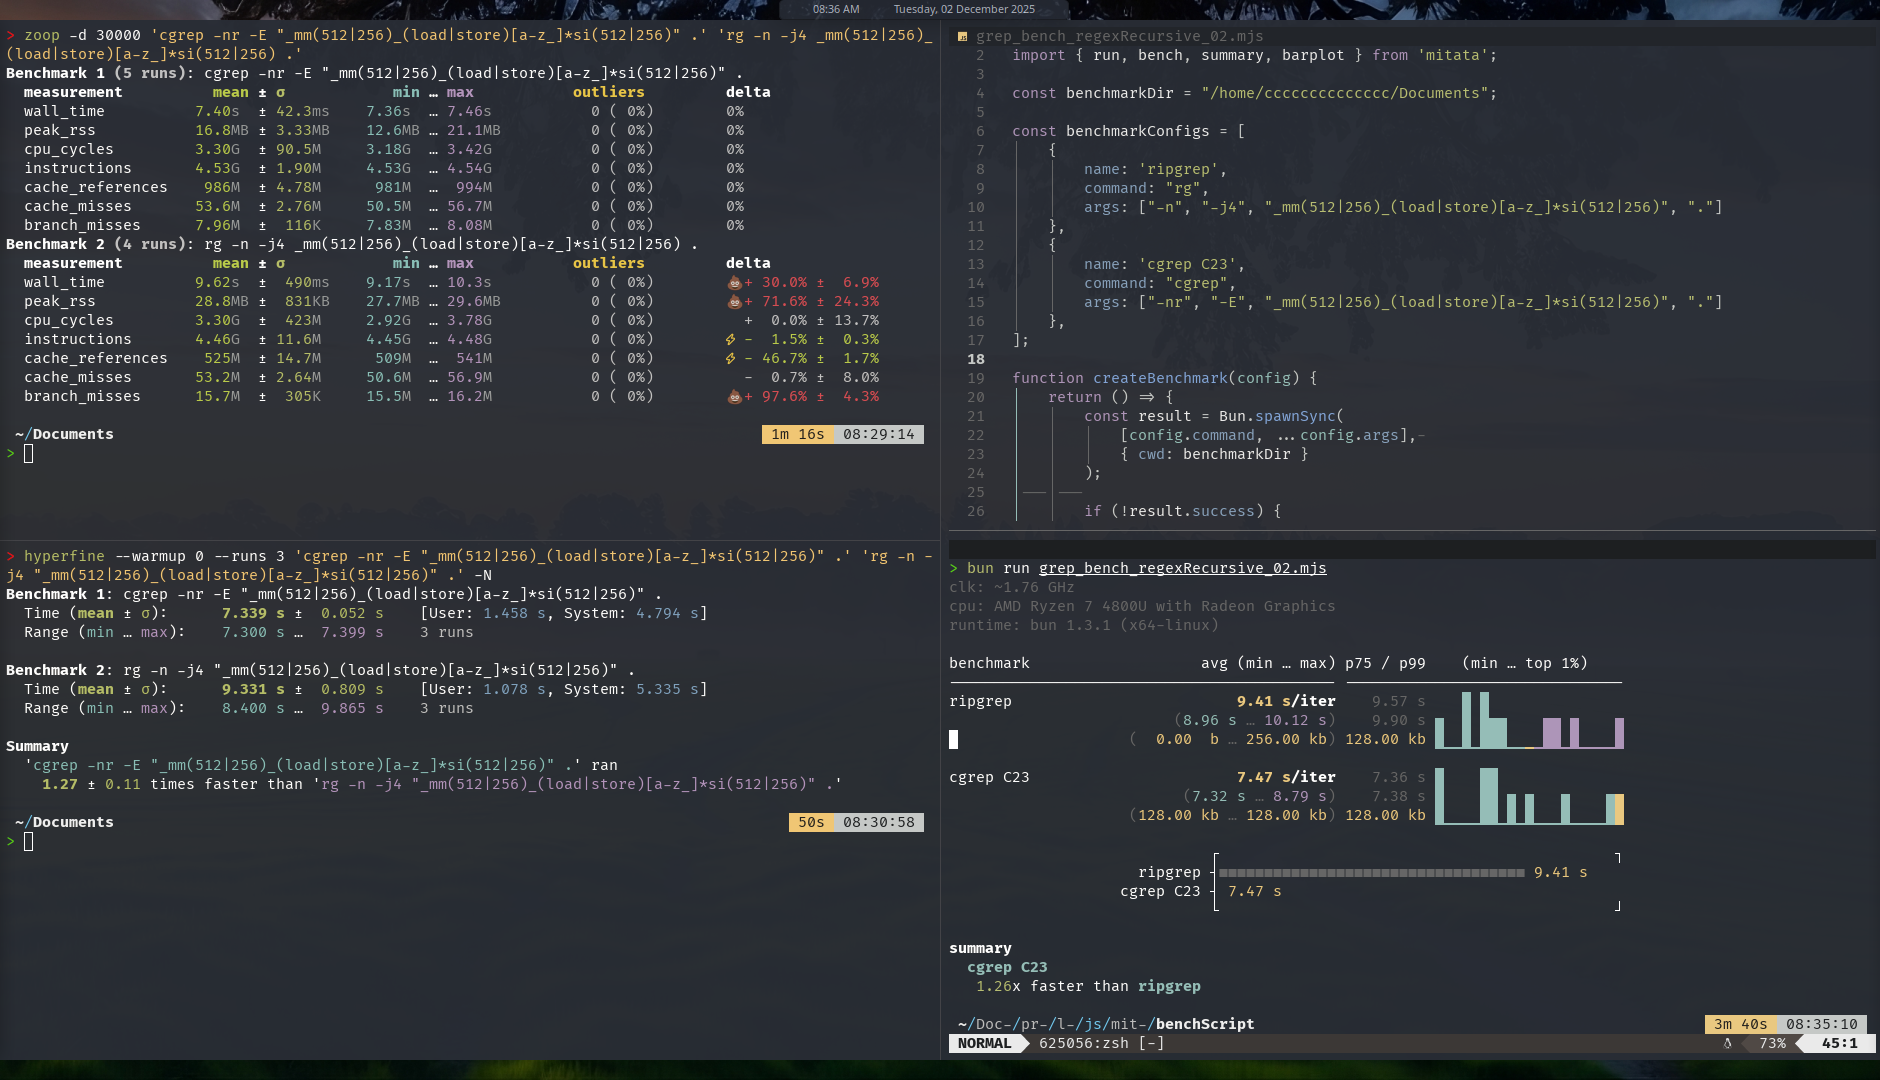Click line number 18 in the editor gutter

point(976,359)
